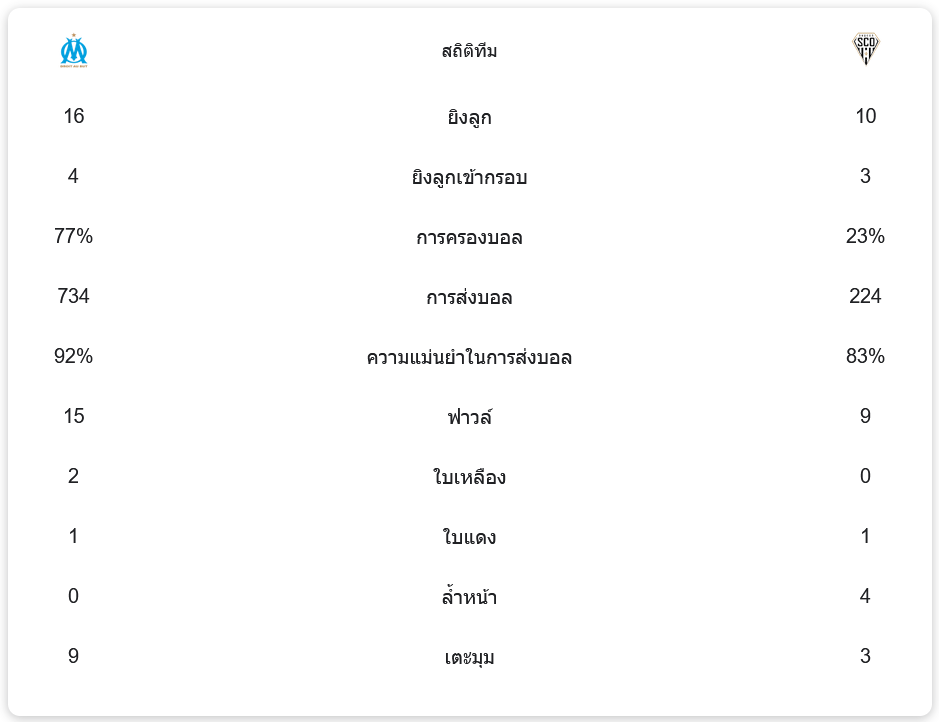Click the ใบแดง red card label

(470, 537)
